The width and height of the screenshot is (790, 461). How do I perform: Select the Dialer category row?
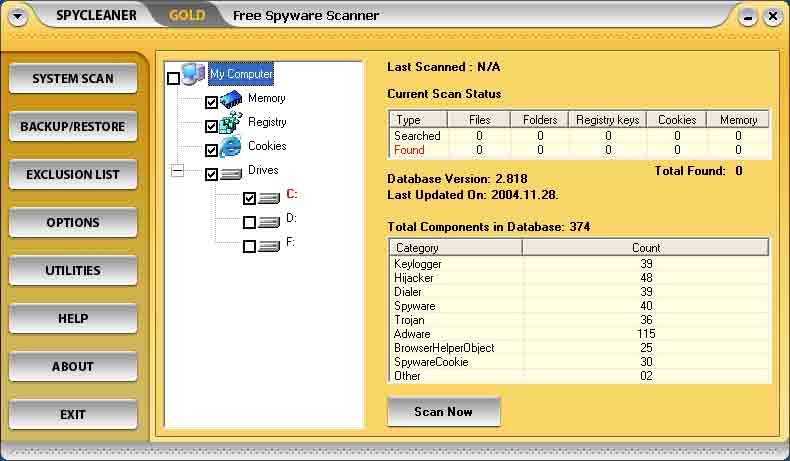579,292
